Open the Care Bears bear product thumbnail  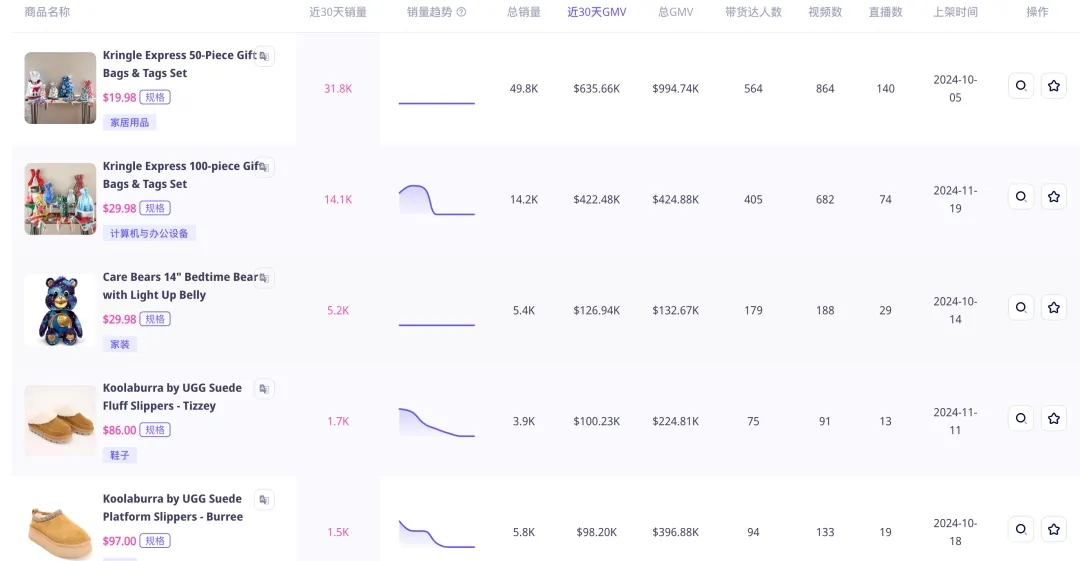pos(60,310)
